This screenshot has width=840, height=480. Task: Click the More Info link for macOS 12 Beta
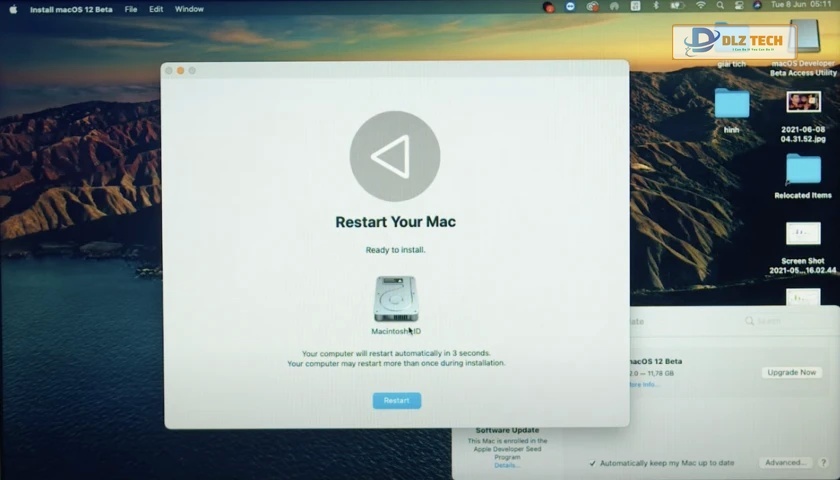click(643, 384)
